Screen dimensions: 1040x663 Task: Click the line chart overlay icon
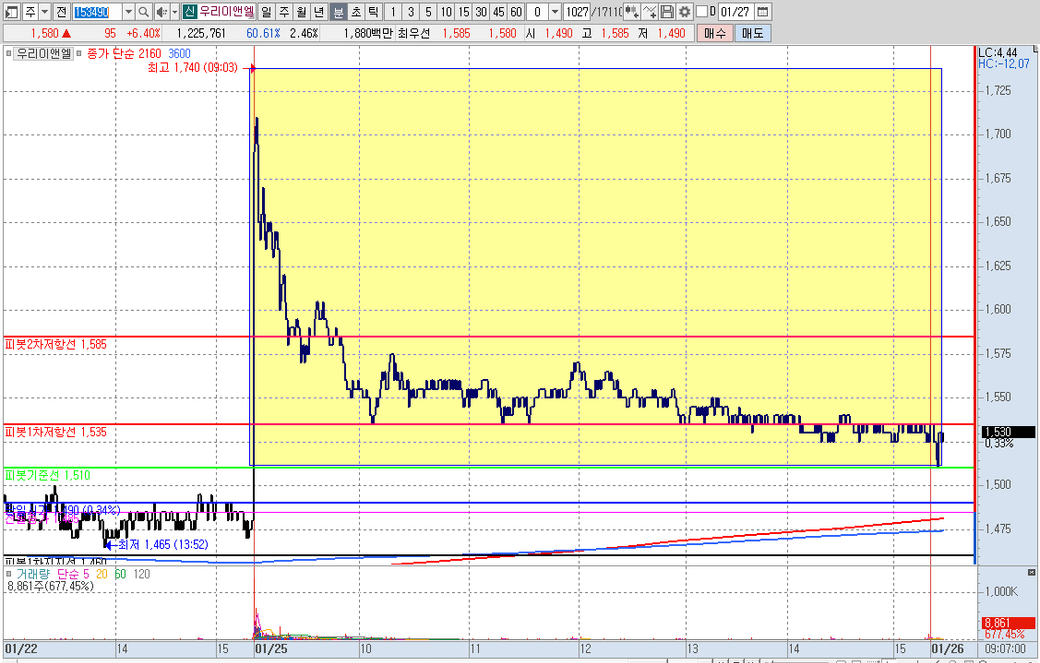click(649, 12)
